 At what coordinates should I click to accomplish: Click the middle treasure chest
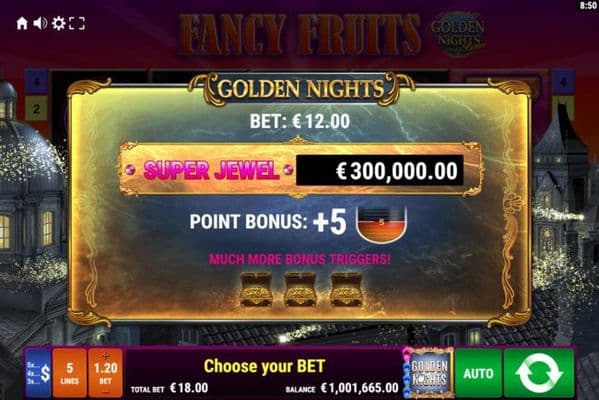coord(300,289)
